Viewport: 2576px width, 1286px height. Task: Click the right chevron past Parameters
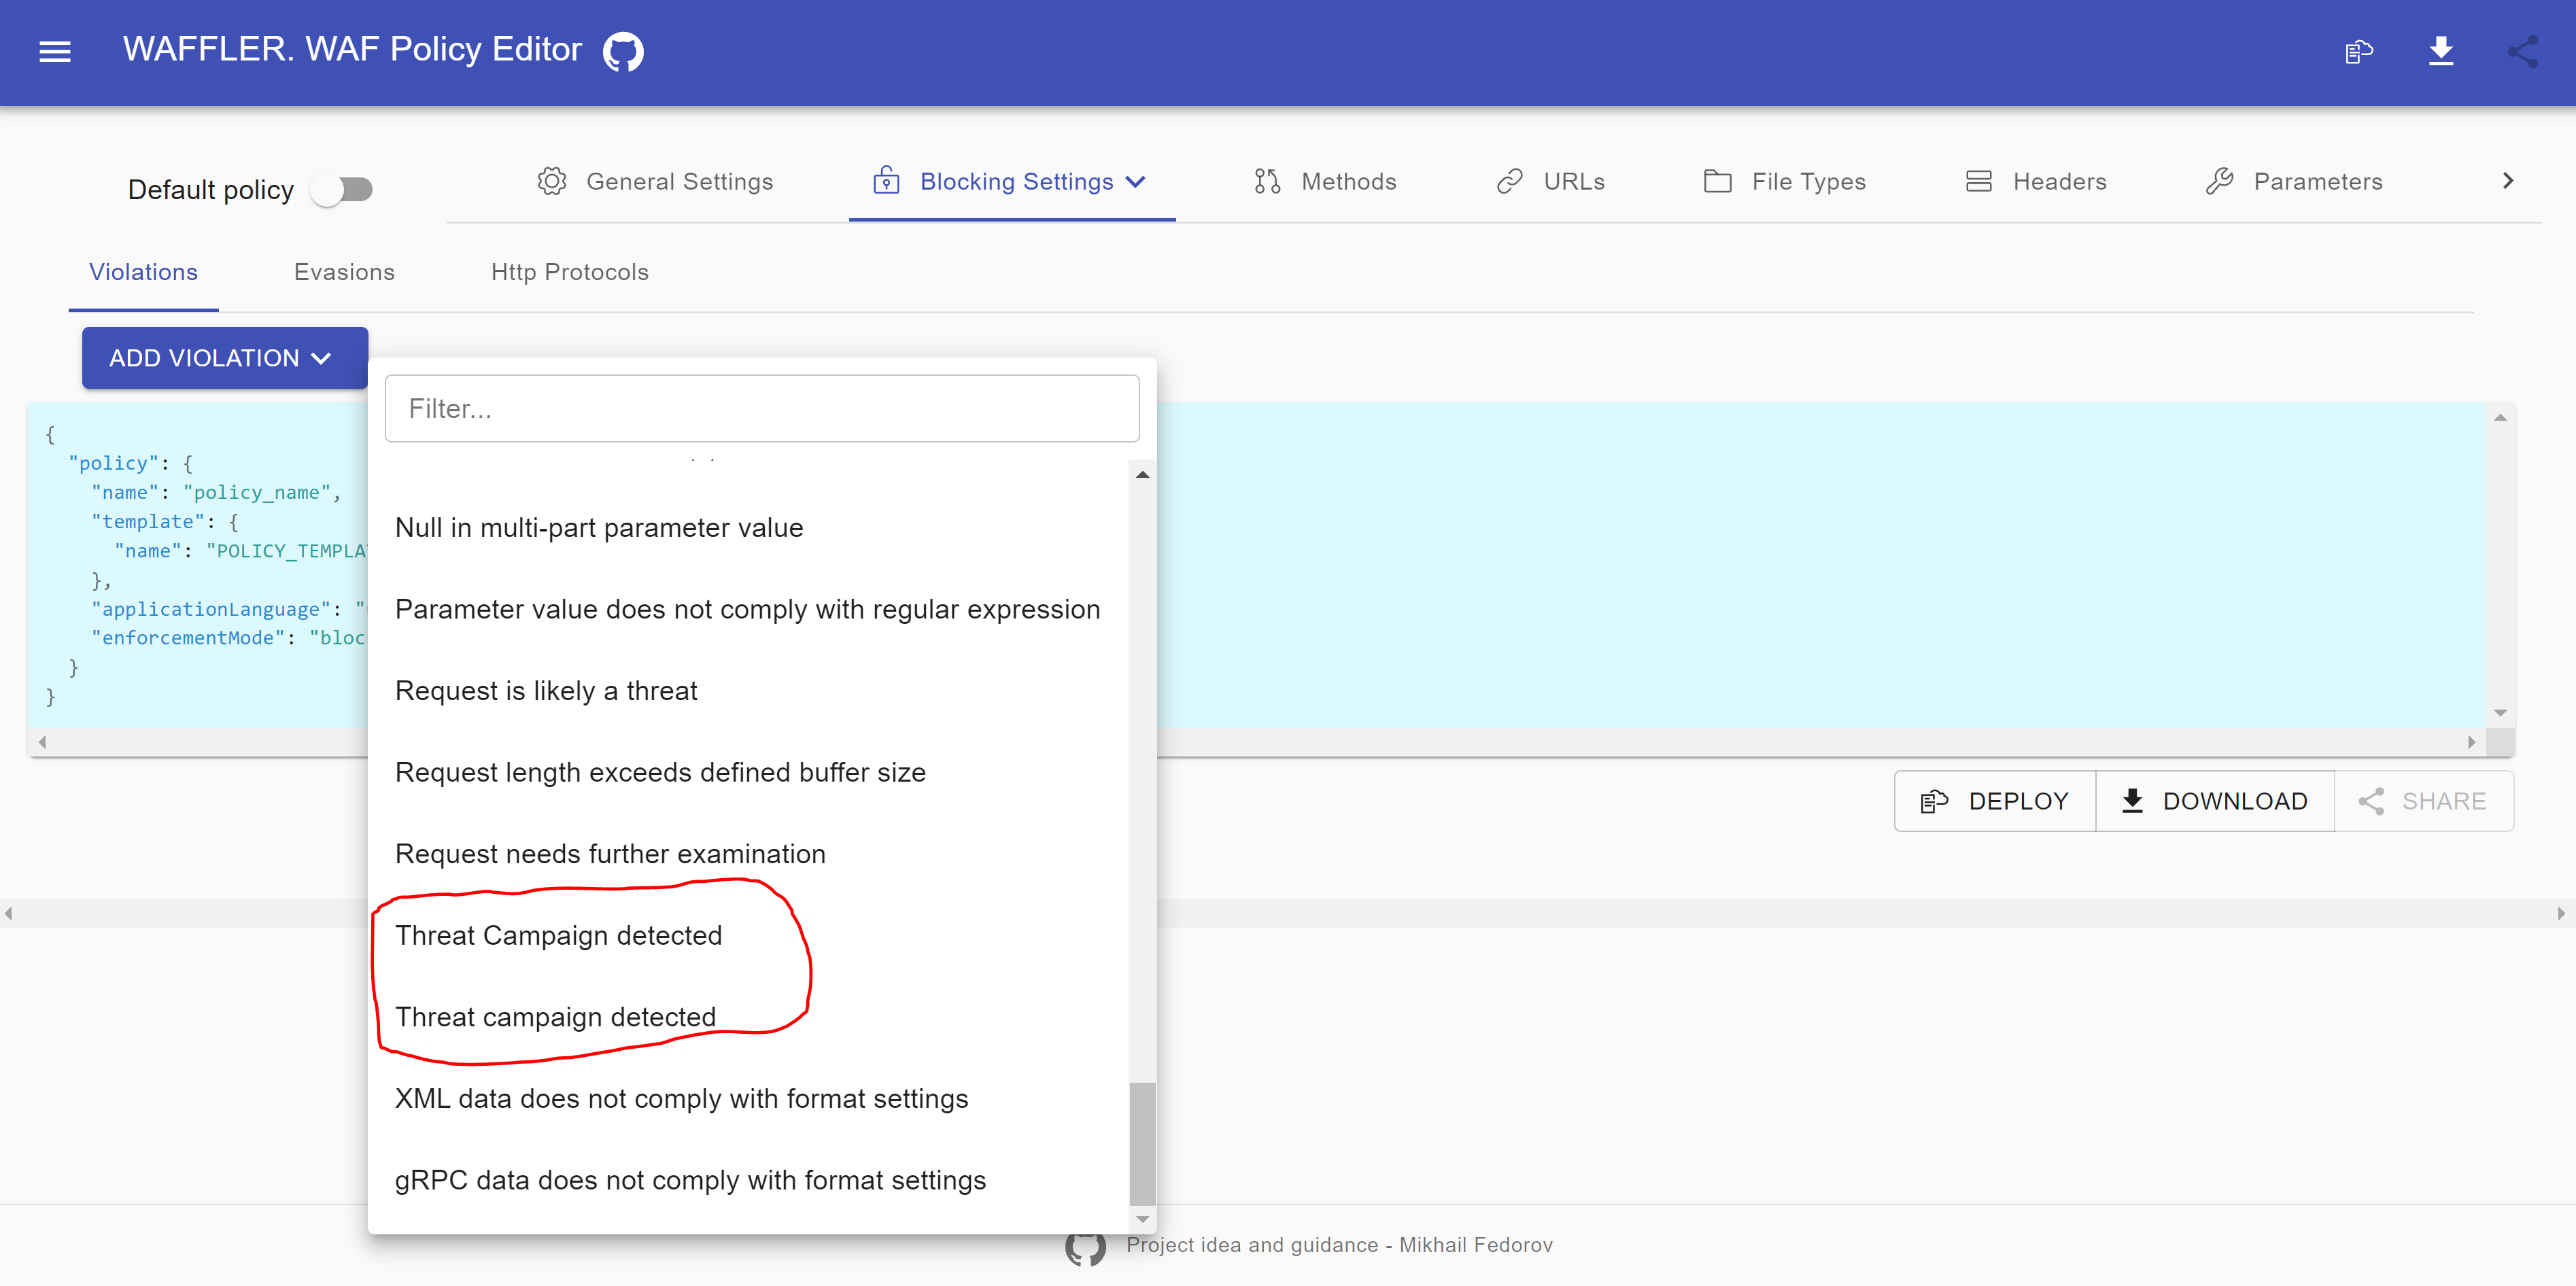point(2508,181)
